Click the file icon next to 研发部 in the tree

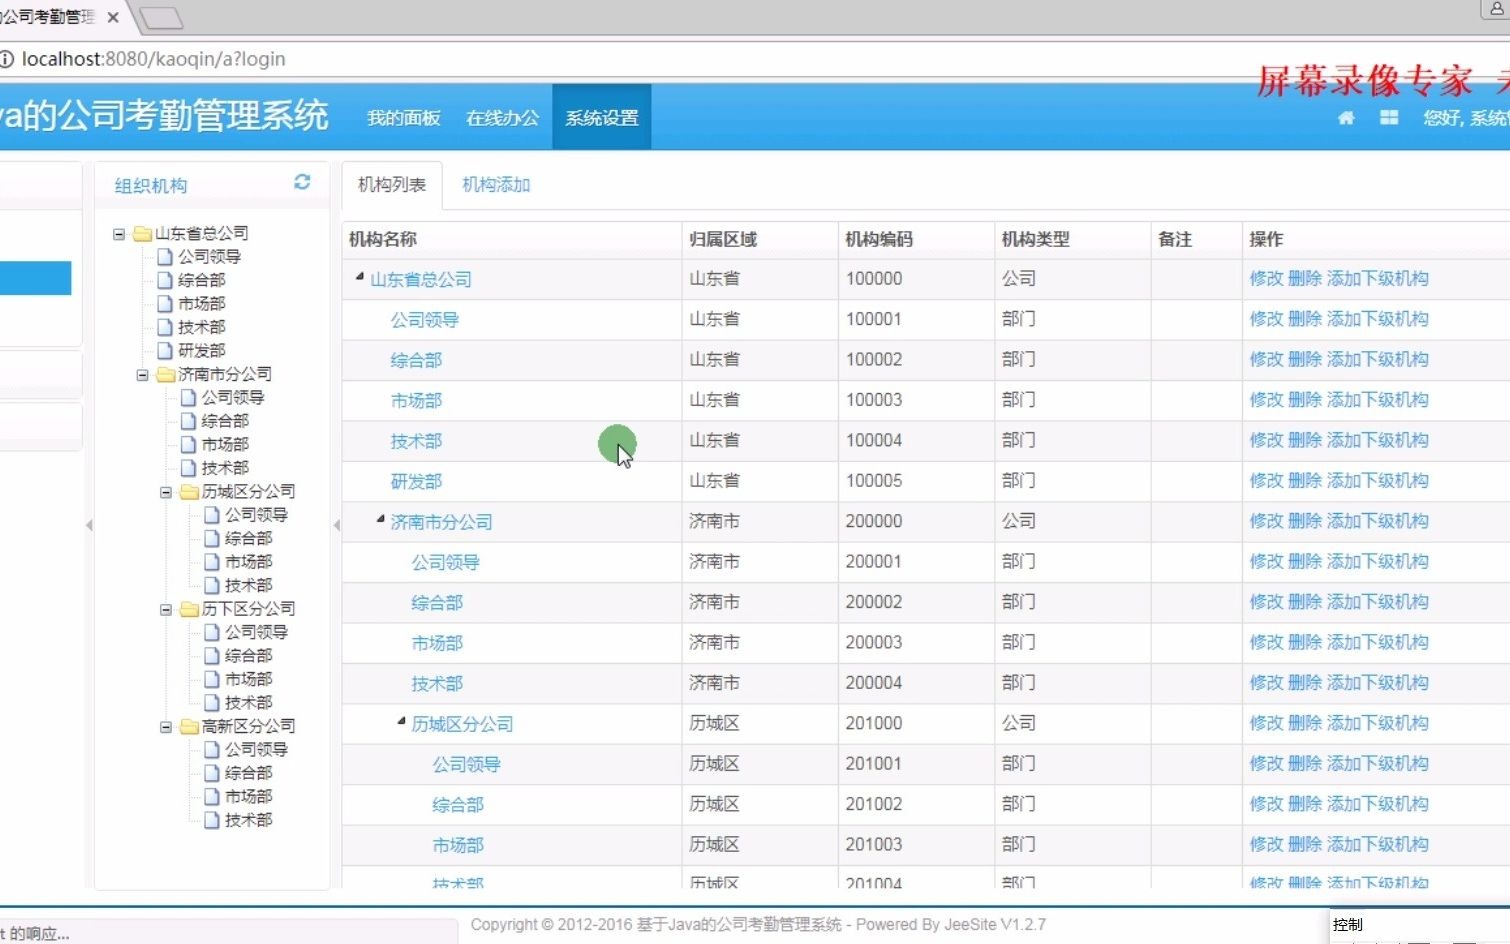click(x=166, y=351)
